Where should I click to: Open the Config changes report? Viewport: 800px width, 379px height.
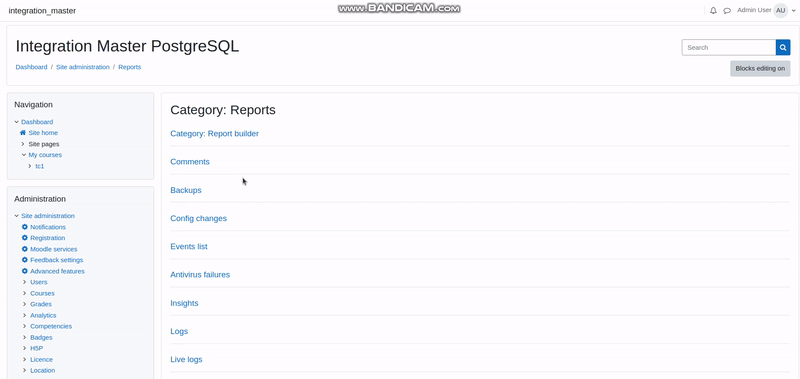click(198, 218)
